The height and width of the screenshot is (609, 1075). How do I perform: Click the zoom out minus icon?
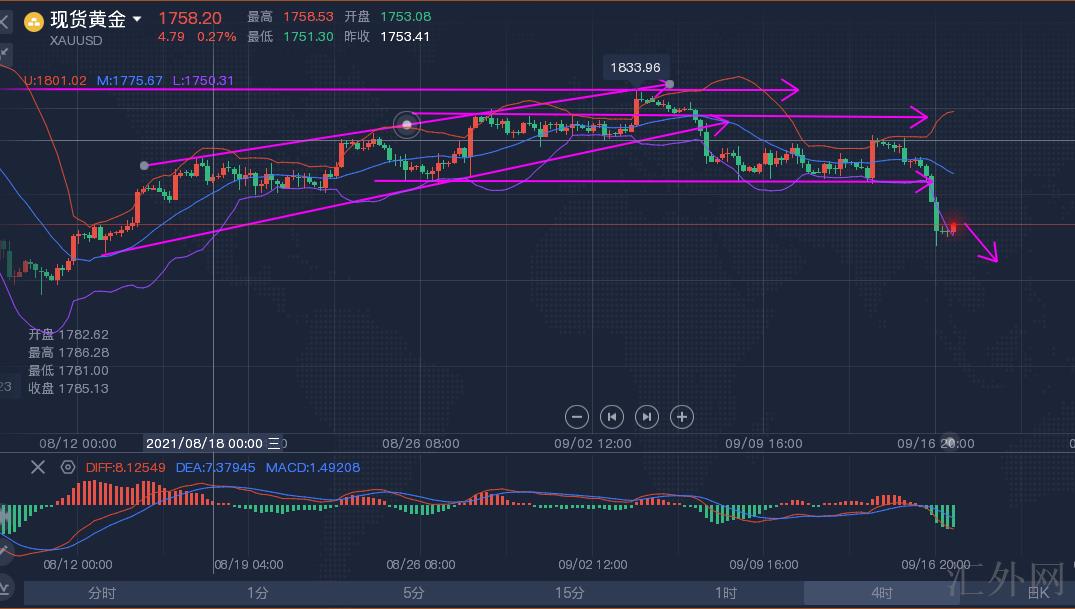576,416
